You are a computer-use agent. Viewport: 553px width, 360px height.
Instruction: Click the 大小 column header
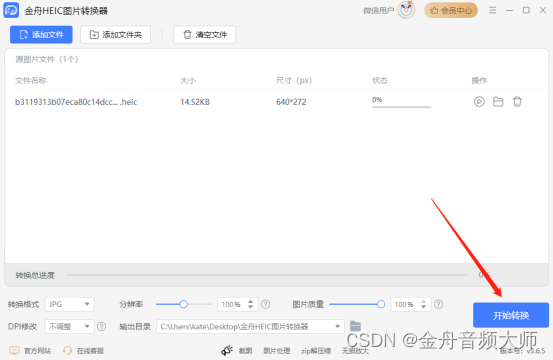pyautogui.click(x=188, y=80)
